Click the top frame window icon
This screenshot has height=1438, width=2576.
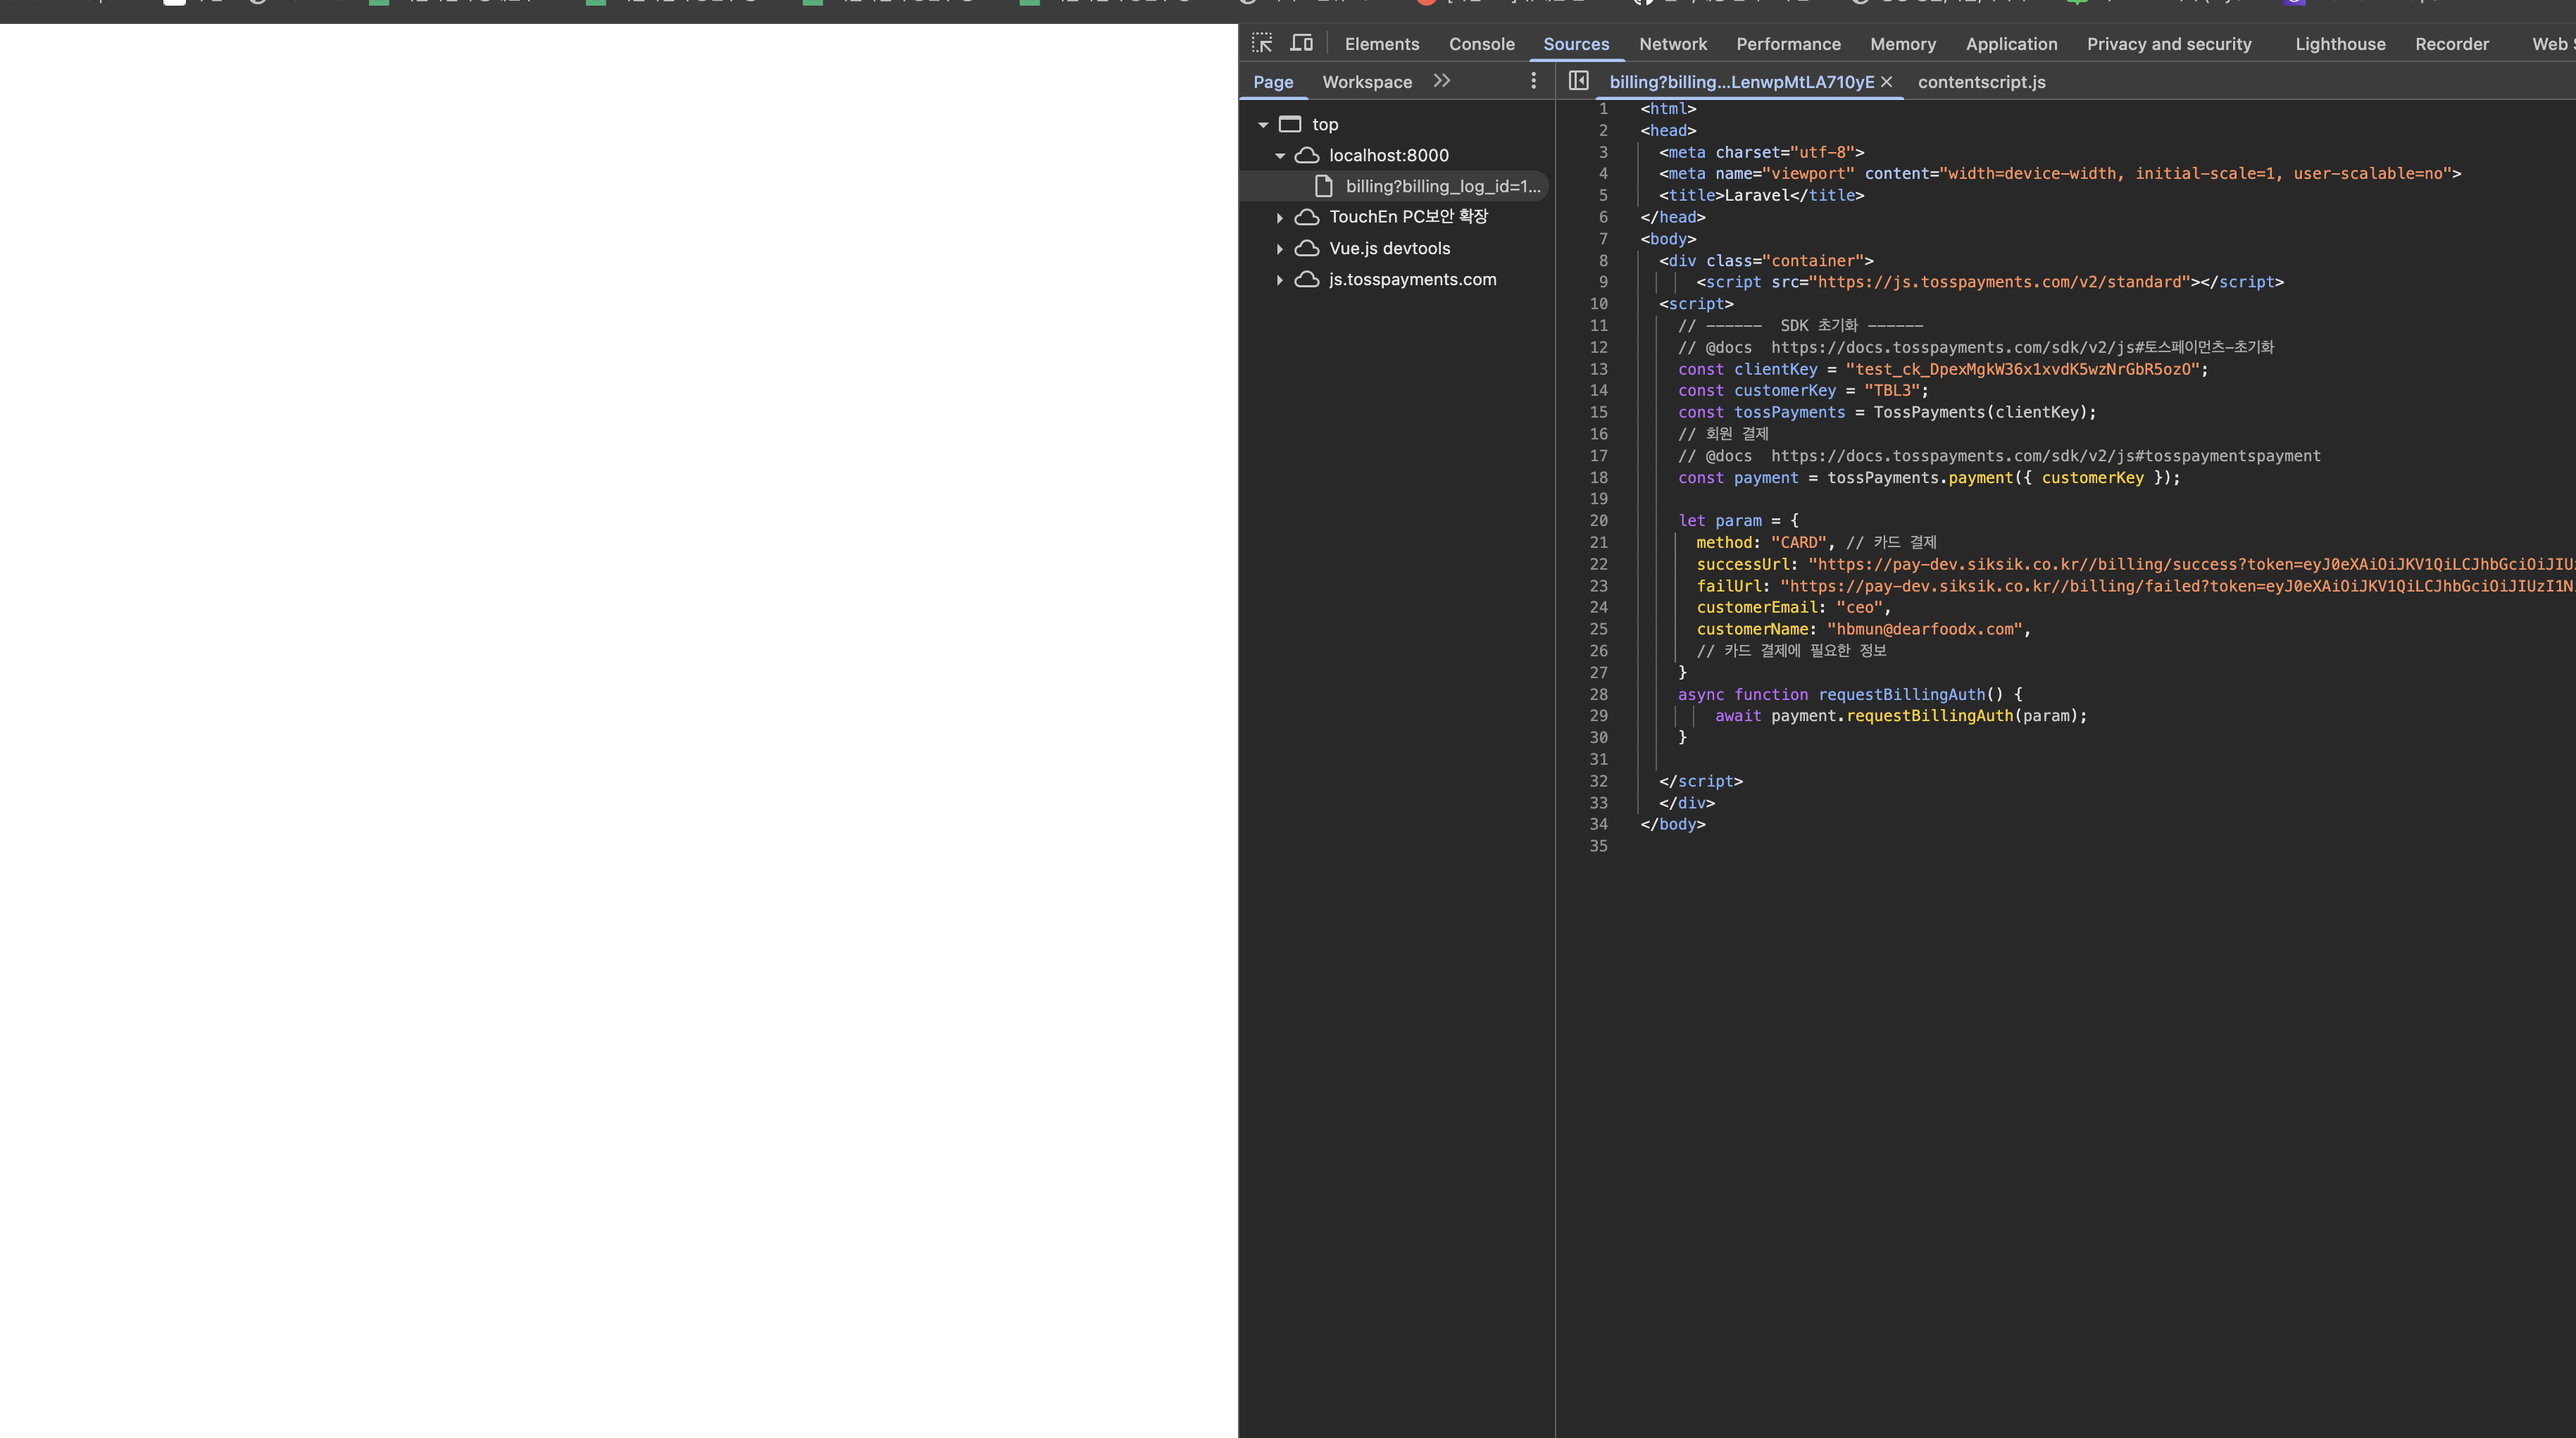pos(1290,124)
